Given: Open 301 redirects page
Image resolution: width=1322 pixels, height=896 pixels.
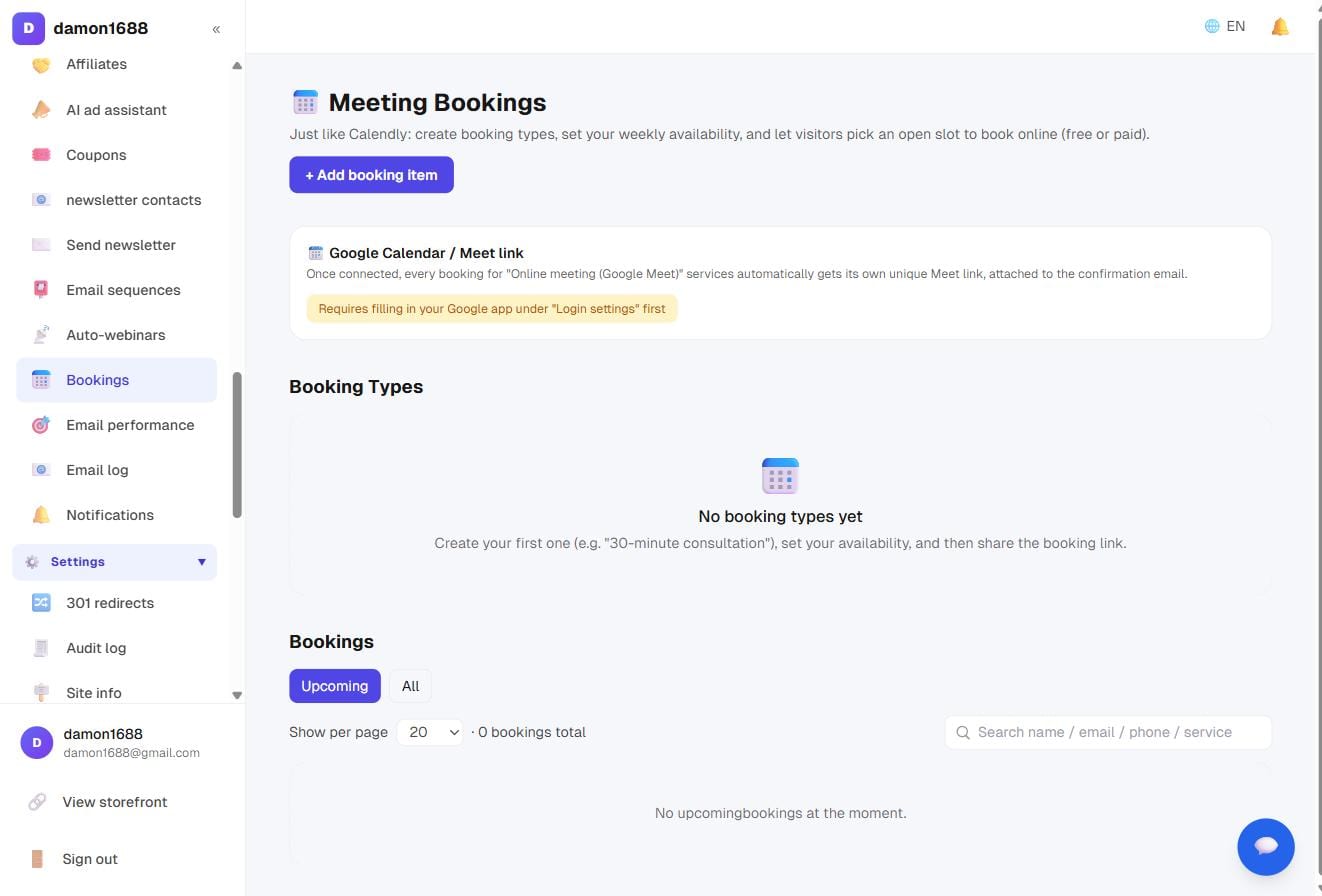Looking at the screenshot, I should point(116,603).
